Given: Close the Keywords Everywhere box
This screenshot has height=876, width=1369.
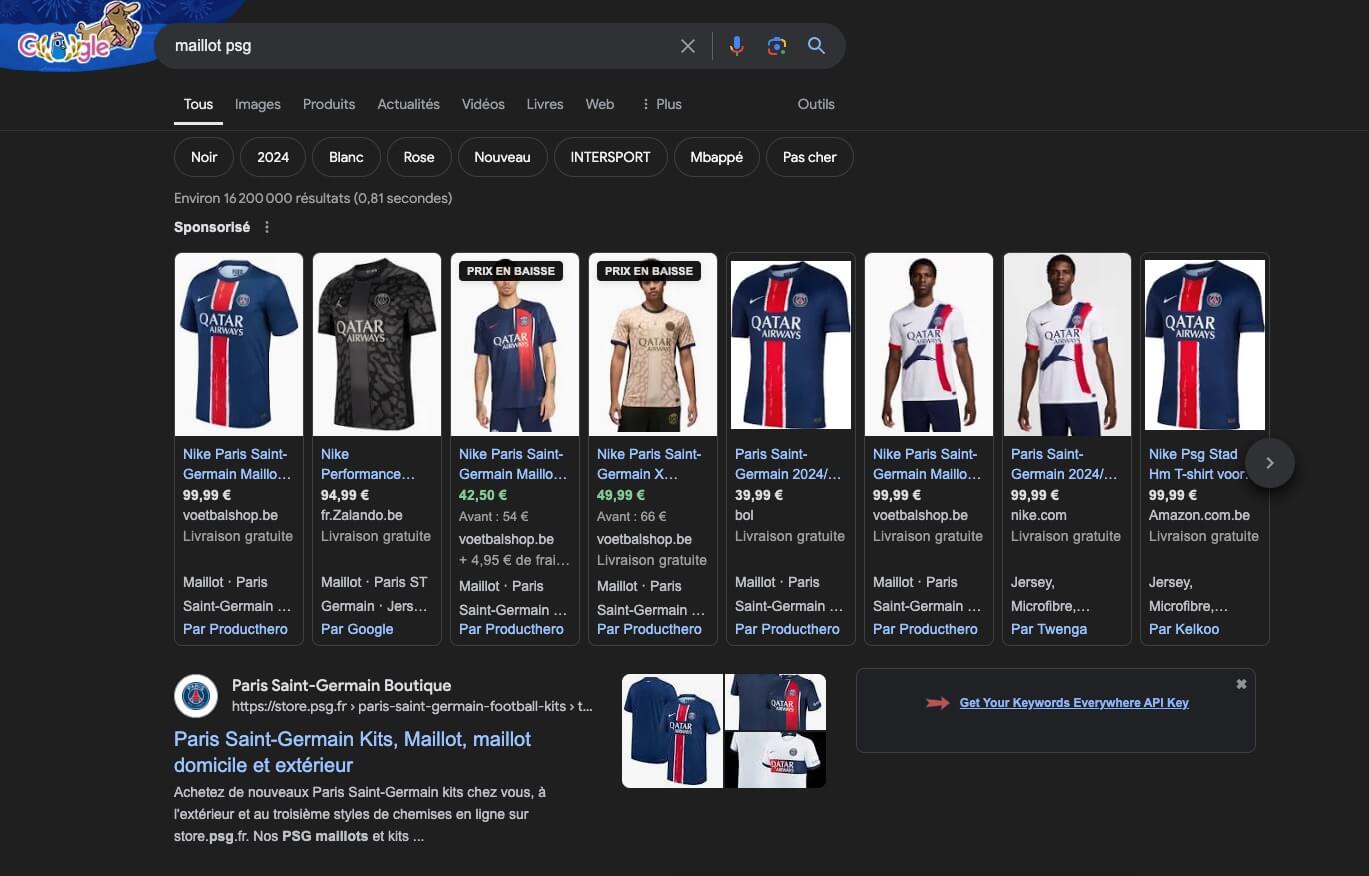Looking at the screenshot, I should [1241, 684].
